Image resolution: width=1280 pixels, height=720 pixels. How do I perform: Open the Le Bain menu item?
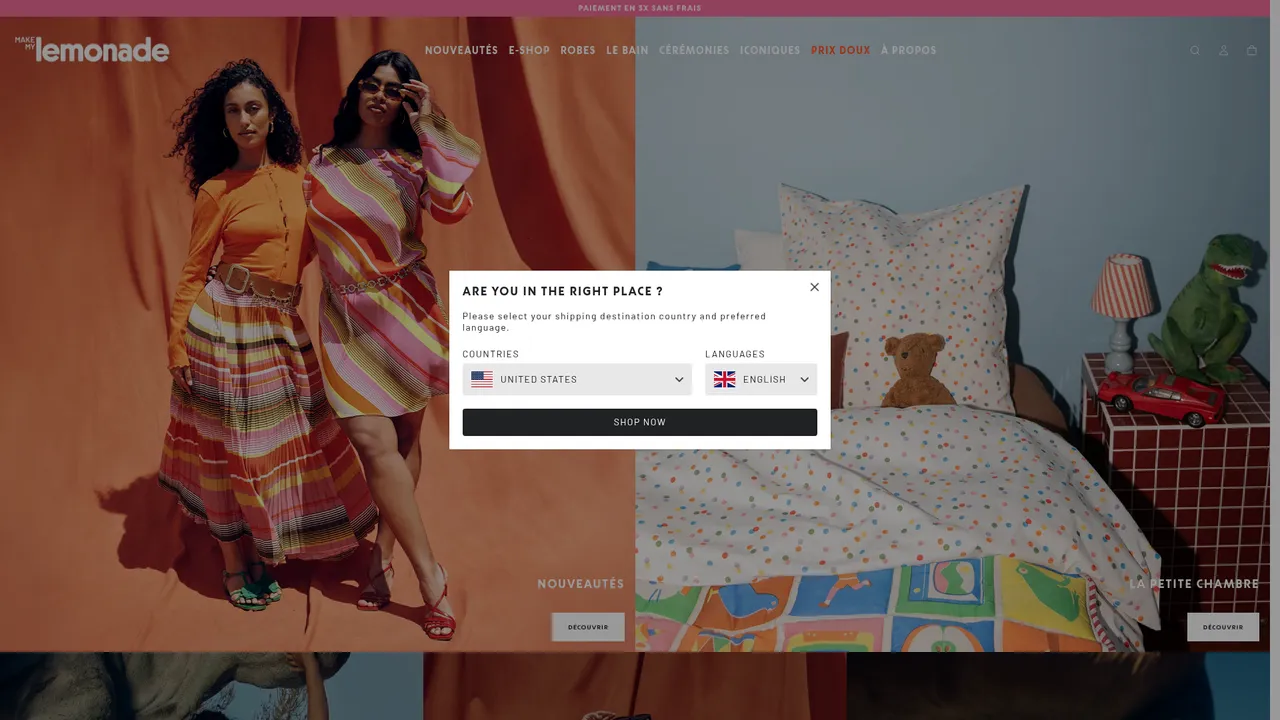pos(627,50)
